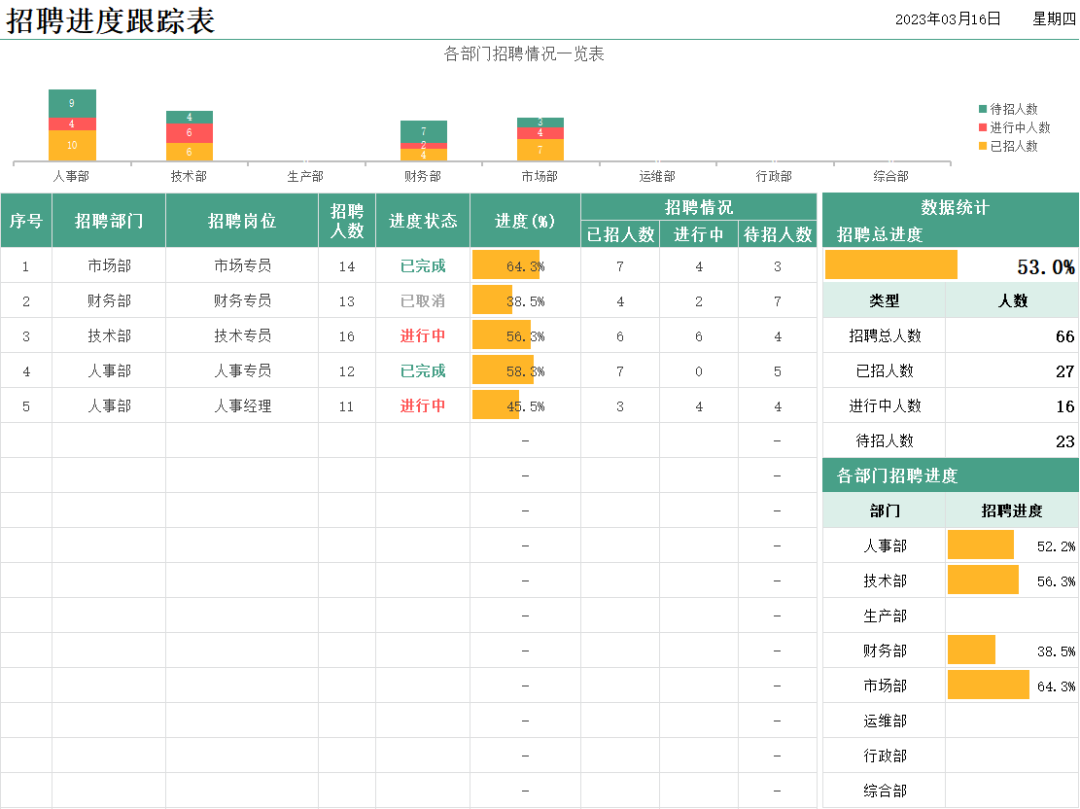Select the 技术专员 position cell

[242, 335]
